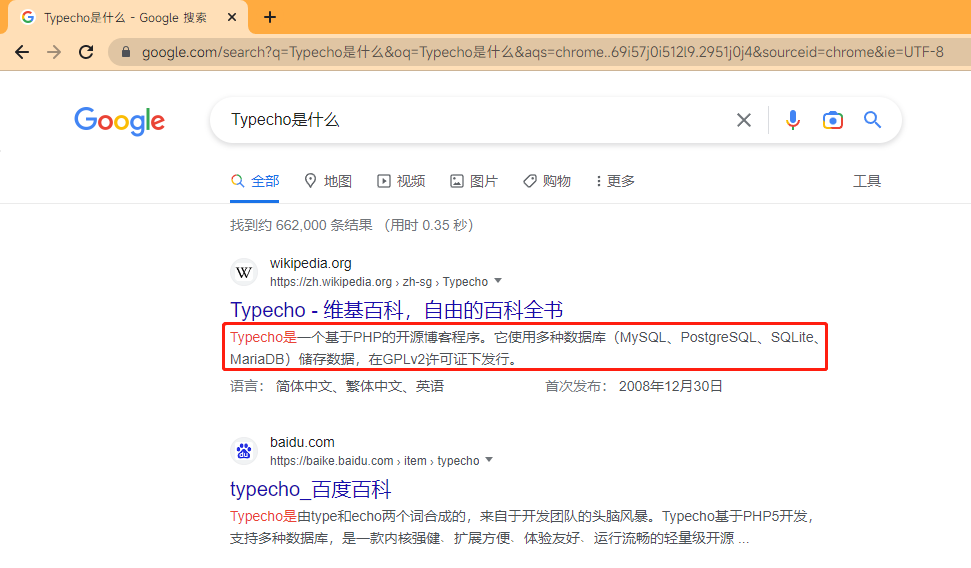The image size is (971, 568).
Task: Open typecho_百度百科 result link
Action: 310,489
